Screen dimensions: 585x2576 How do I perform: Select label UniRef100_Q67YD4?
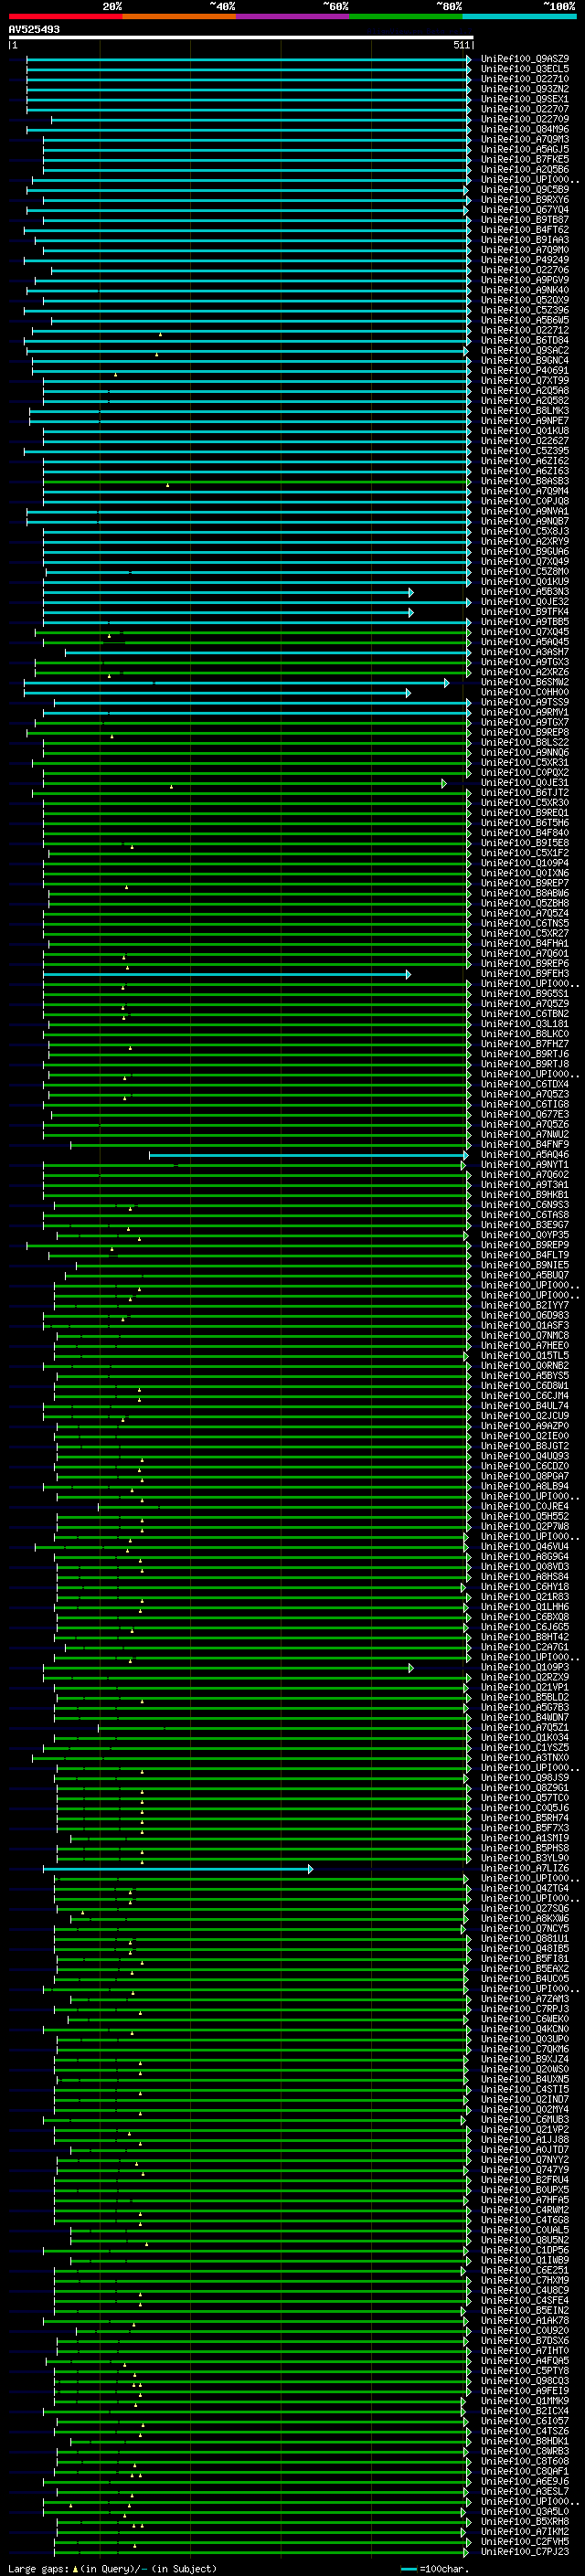[x=524, y=210]
